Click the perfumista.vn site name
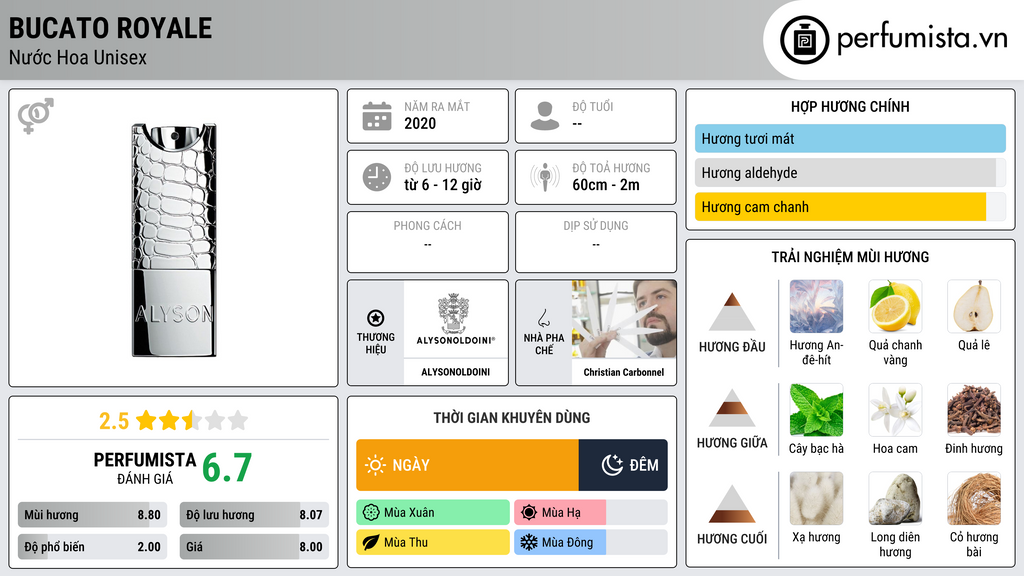This screenshot has height=576, width=1024. 922,39
